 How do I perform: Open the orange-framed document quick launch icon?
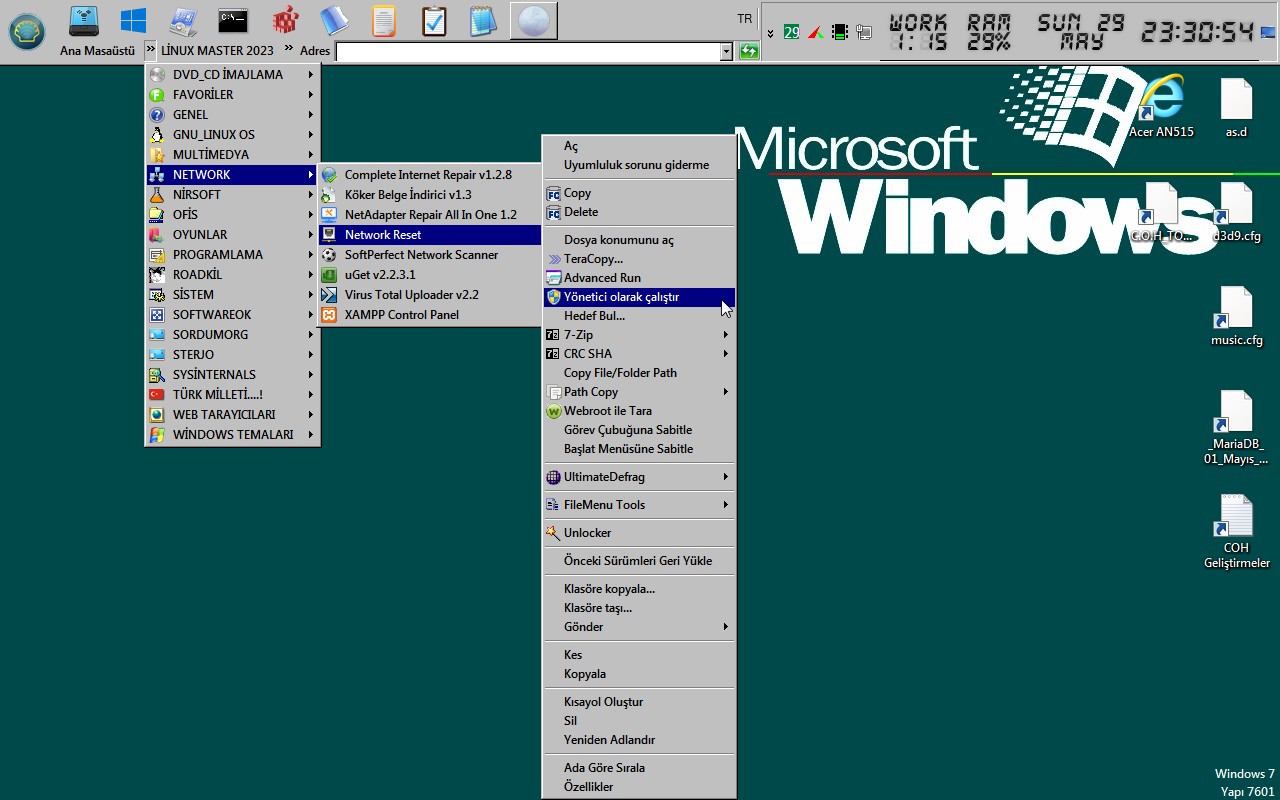tap(383, 20)
